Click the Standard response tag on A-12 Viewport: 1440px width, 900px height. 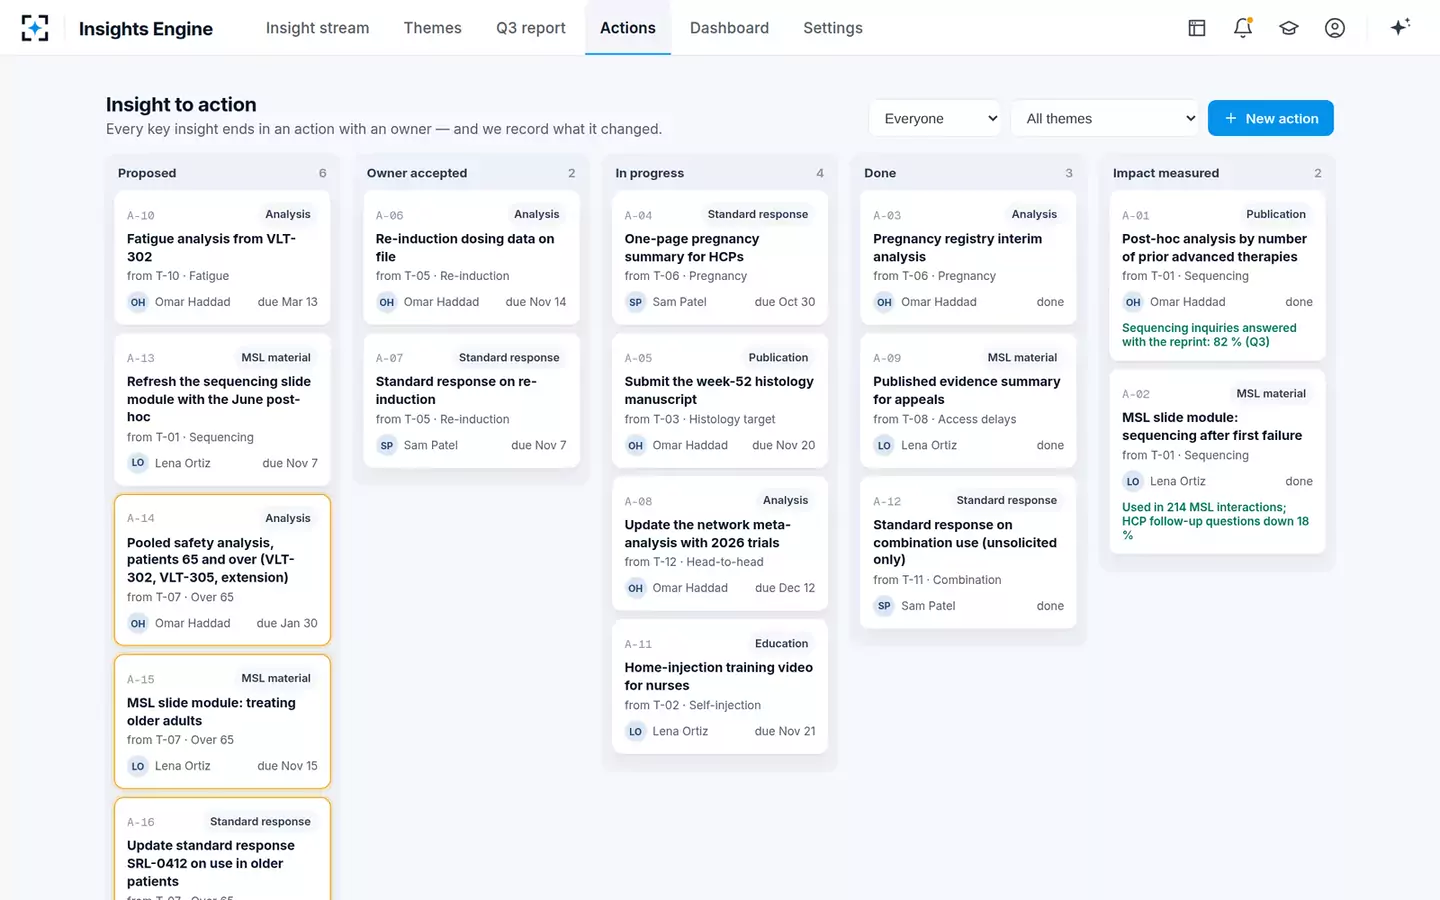tap(1006, 501)
